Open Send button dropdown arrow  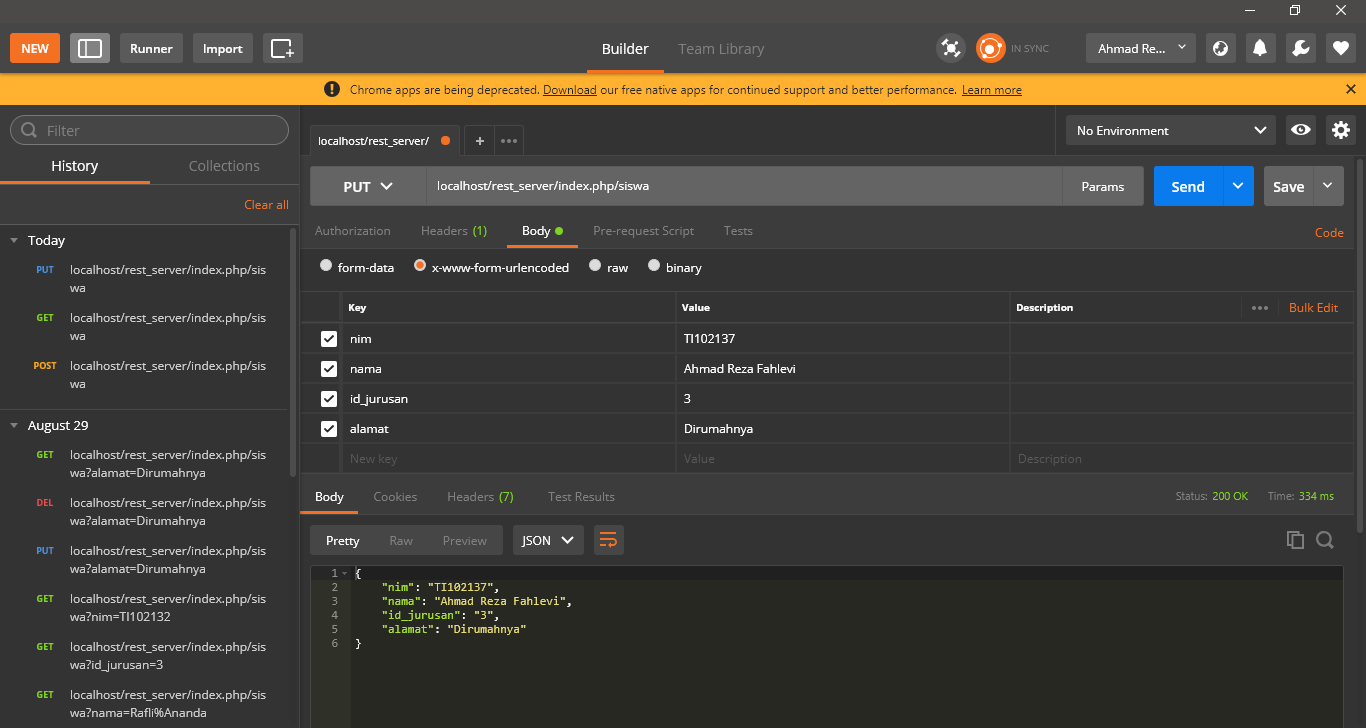coord(1238,186)
